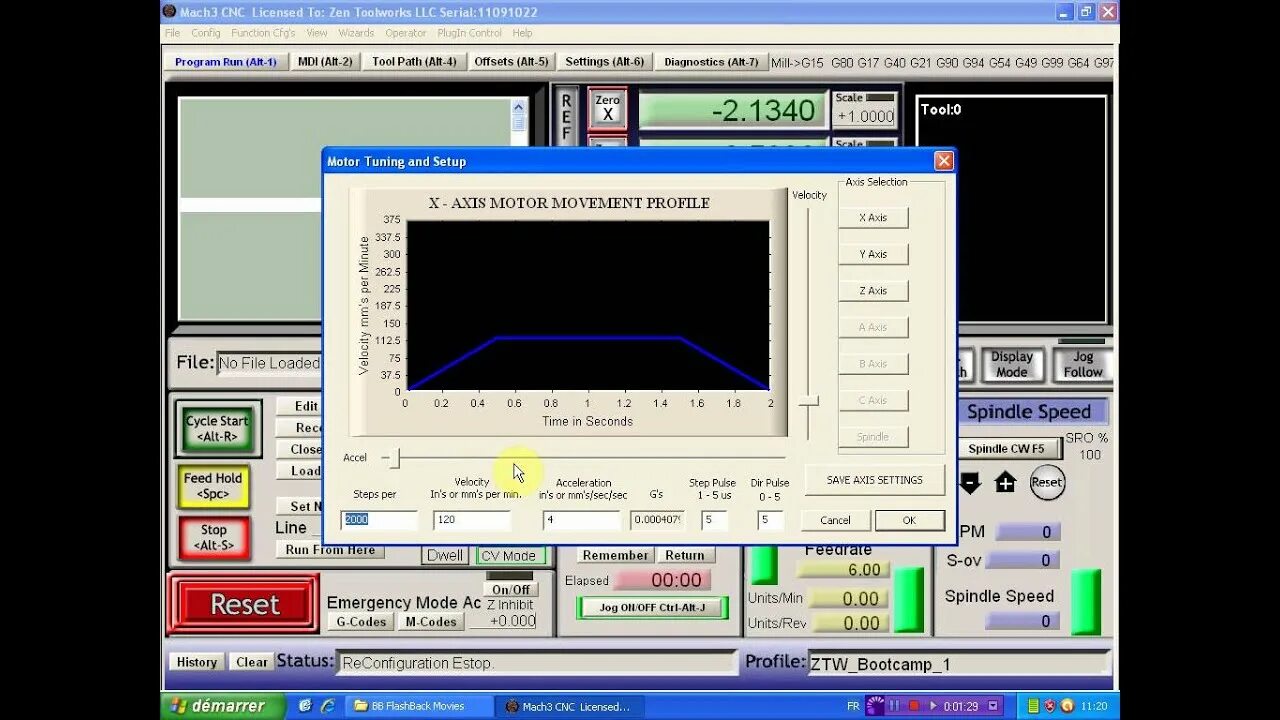Toggle the Dwell button
1280x720 pixels.
coord(445,556)
